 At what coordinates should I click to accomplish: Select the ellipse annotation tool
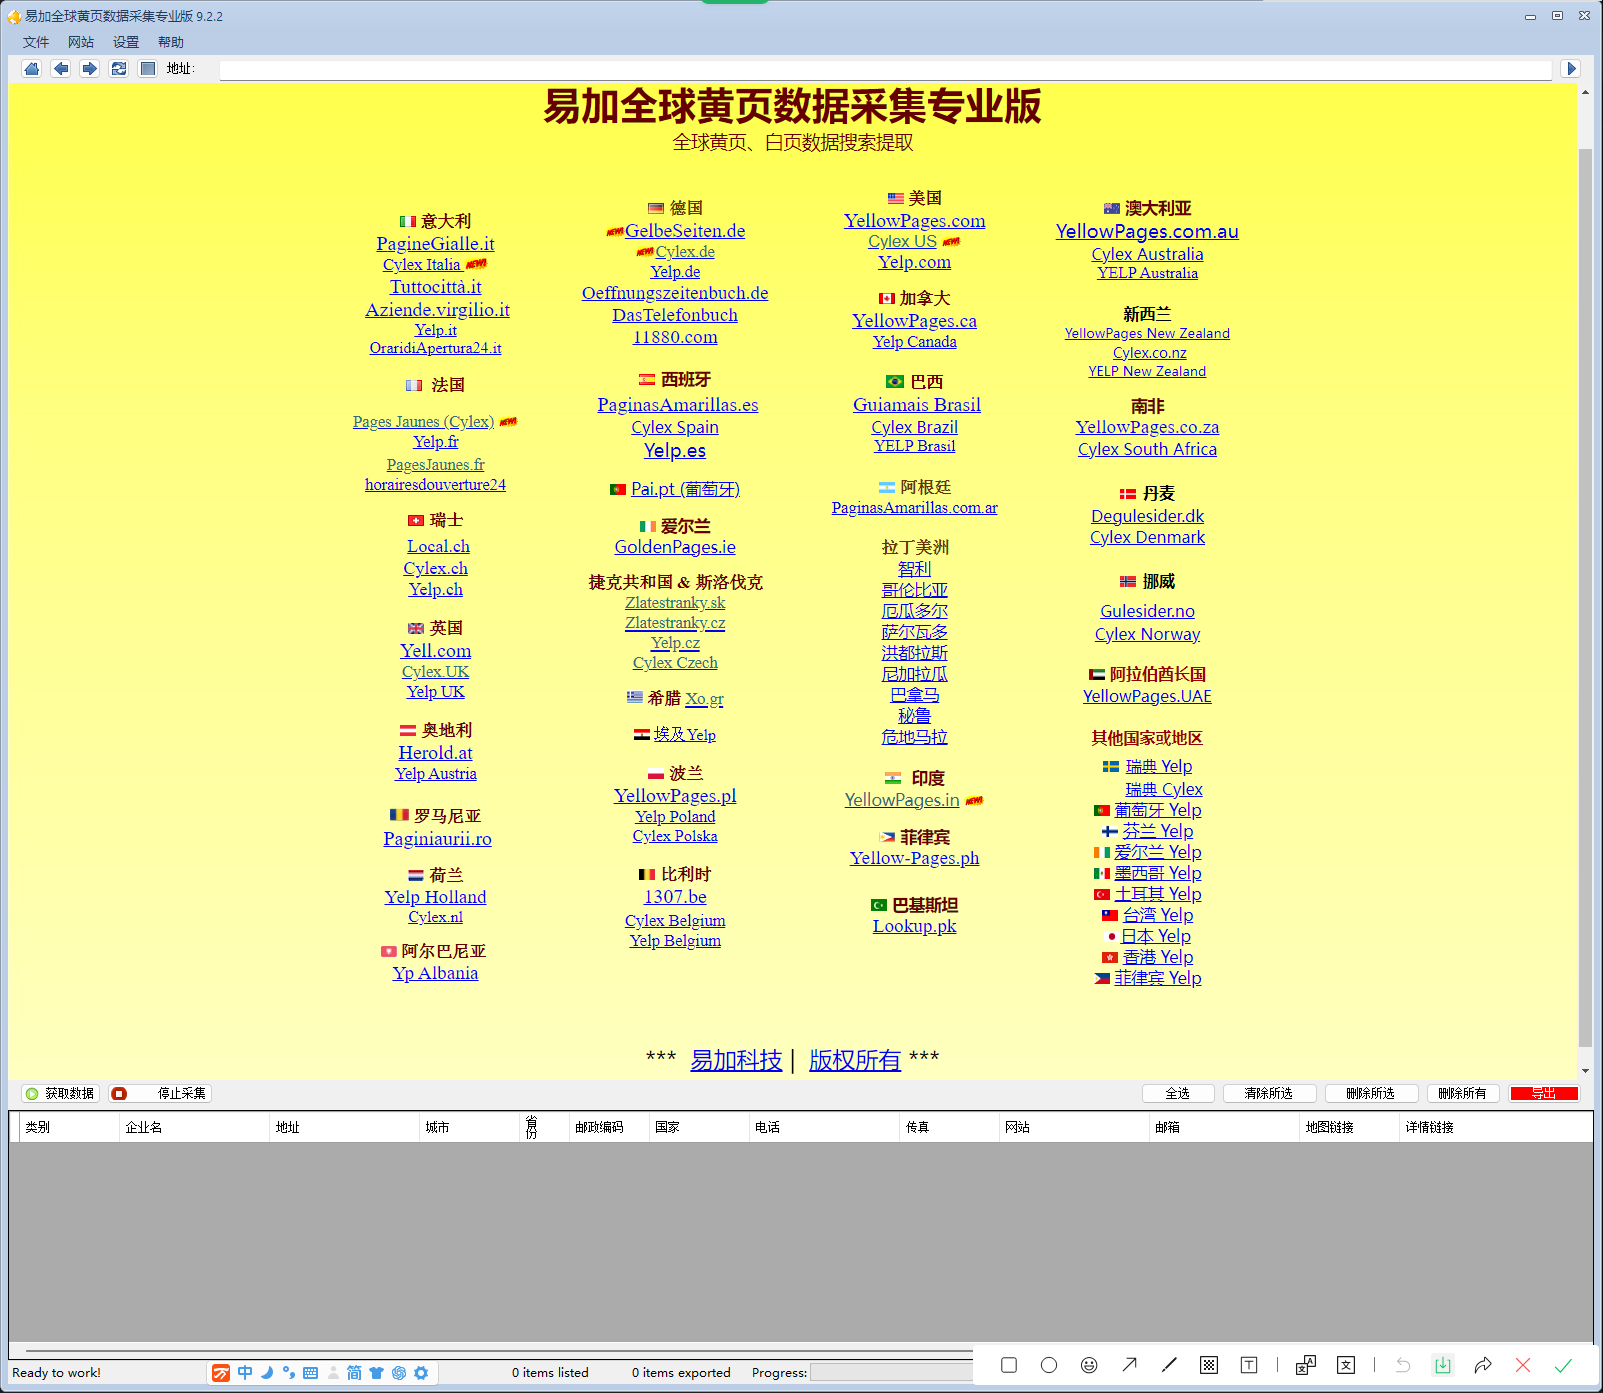pyautogui.click(x=1049, y=1365)
